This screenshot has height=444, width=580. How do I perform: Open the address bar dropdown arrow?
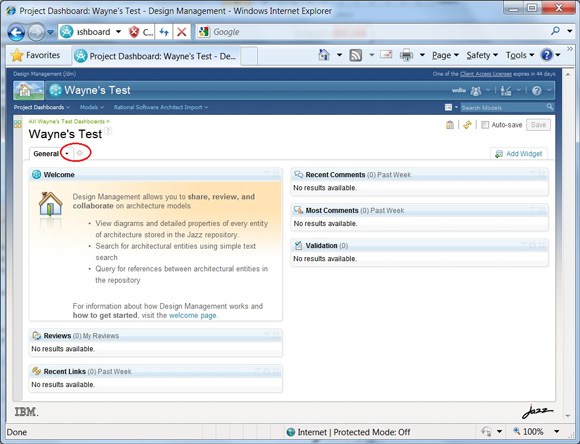click(x=118, y=32)
